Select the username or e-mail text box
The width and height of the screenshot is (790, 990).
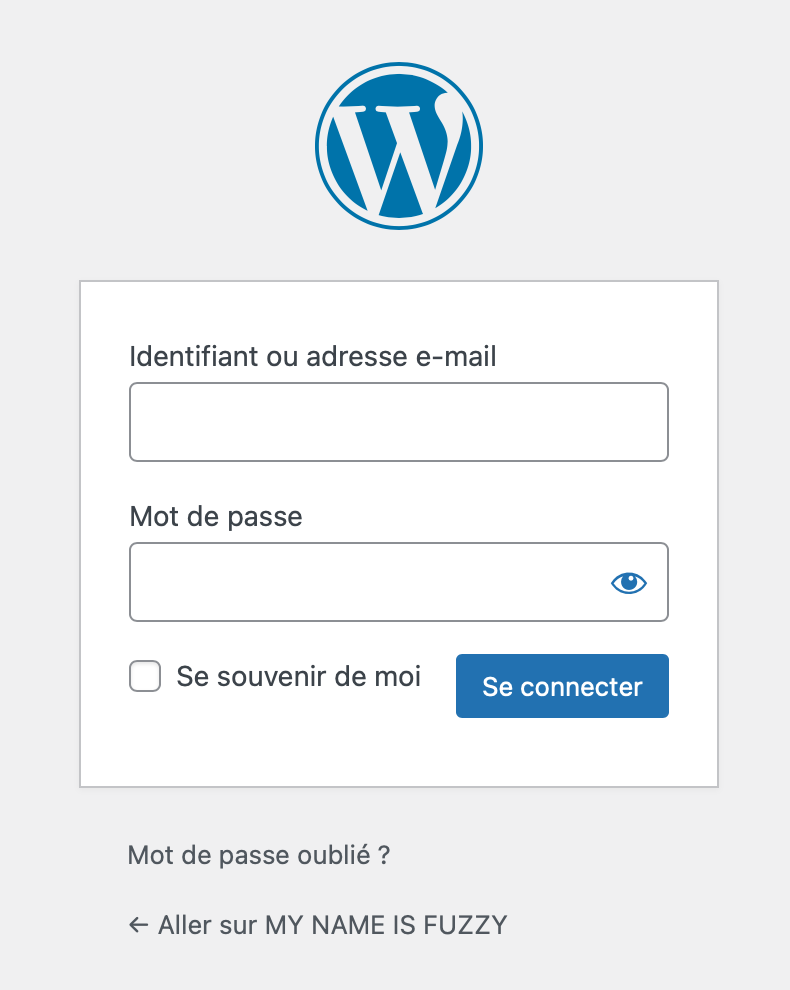(398, 422)
